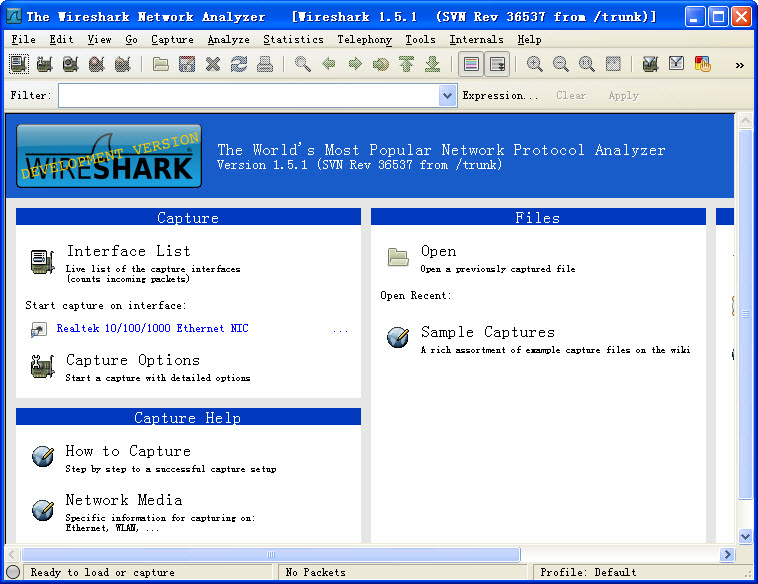Open the Telephony menu
This screenshot has height=584, width=758.
click(364, 40)
